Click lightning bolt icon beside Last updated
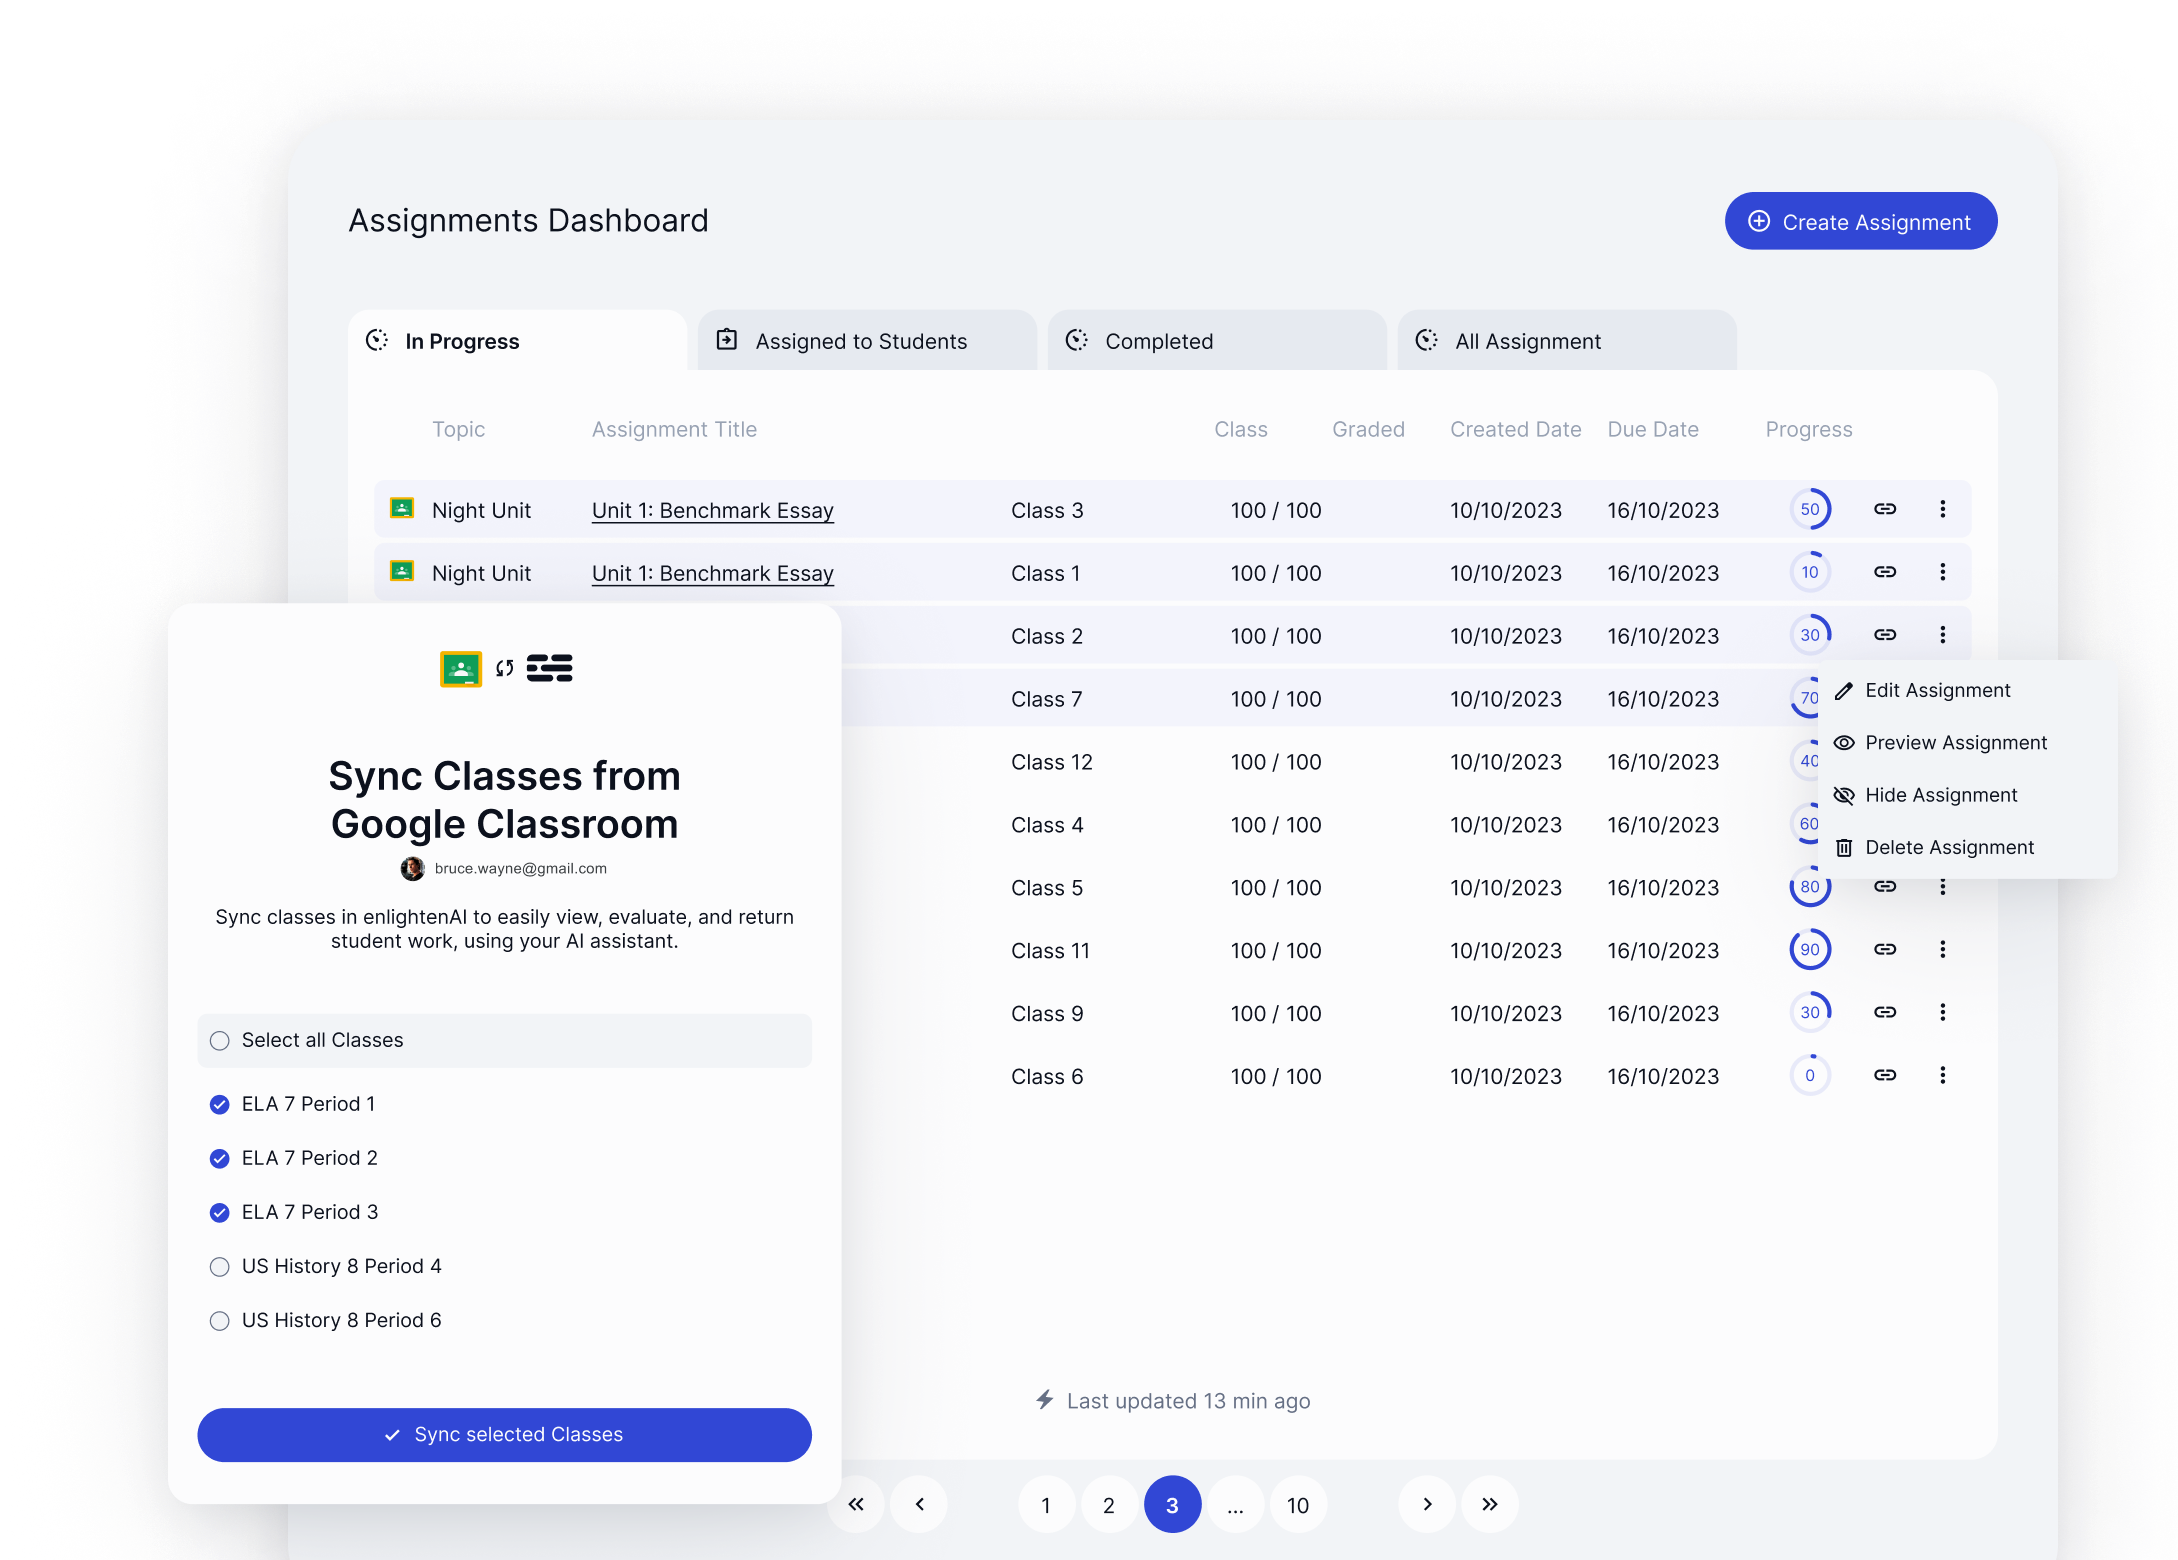Screen dimensions: 2178x1560 tap(1045, 1400)
